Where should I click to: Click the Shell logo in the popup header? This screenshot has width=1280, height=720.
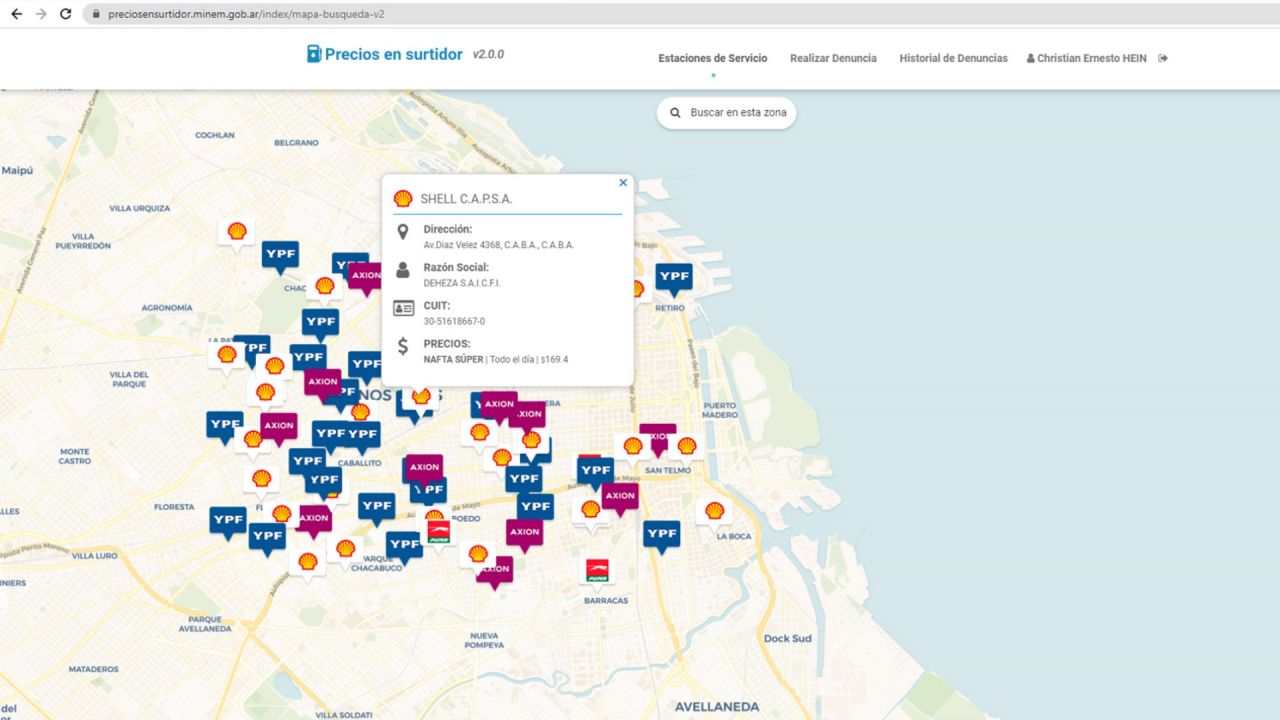coord(403,198)
